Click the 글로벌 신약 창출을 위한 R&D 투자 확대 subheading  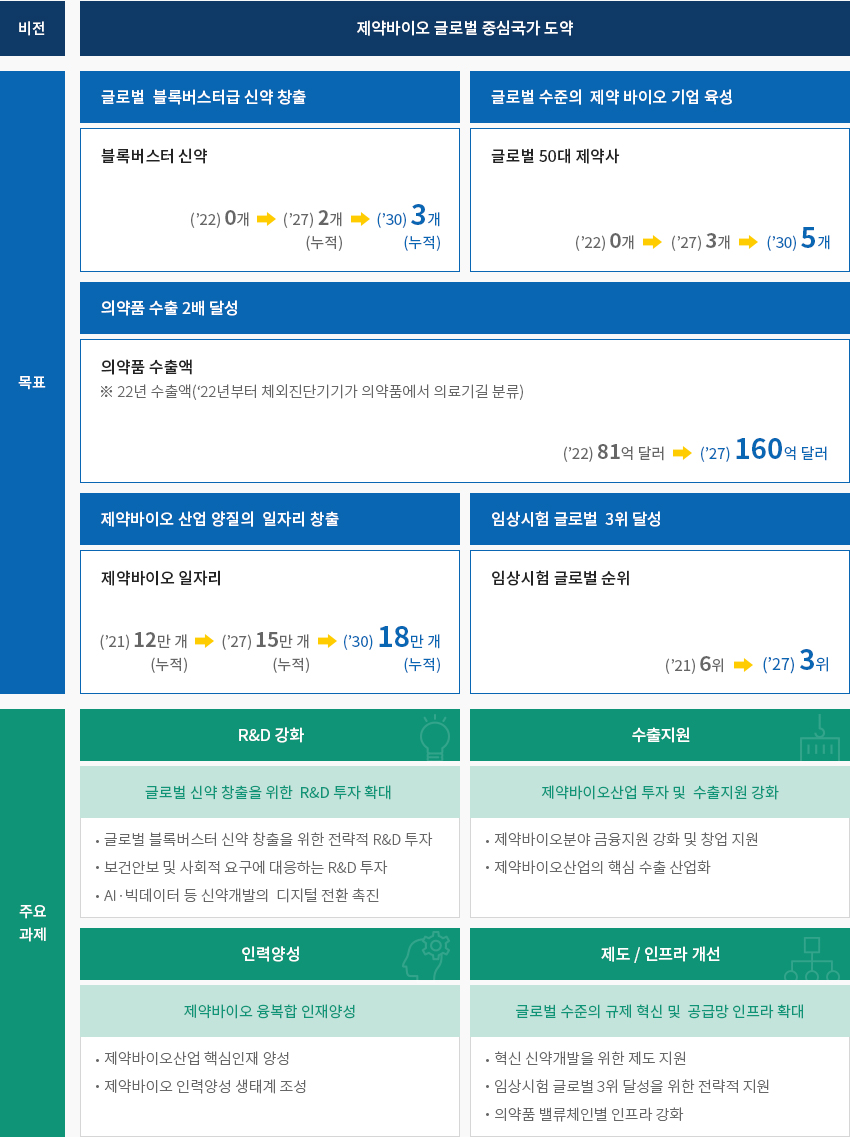[x=270, y=792]
